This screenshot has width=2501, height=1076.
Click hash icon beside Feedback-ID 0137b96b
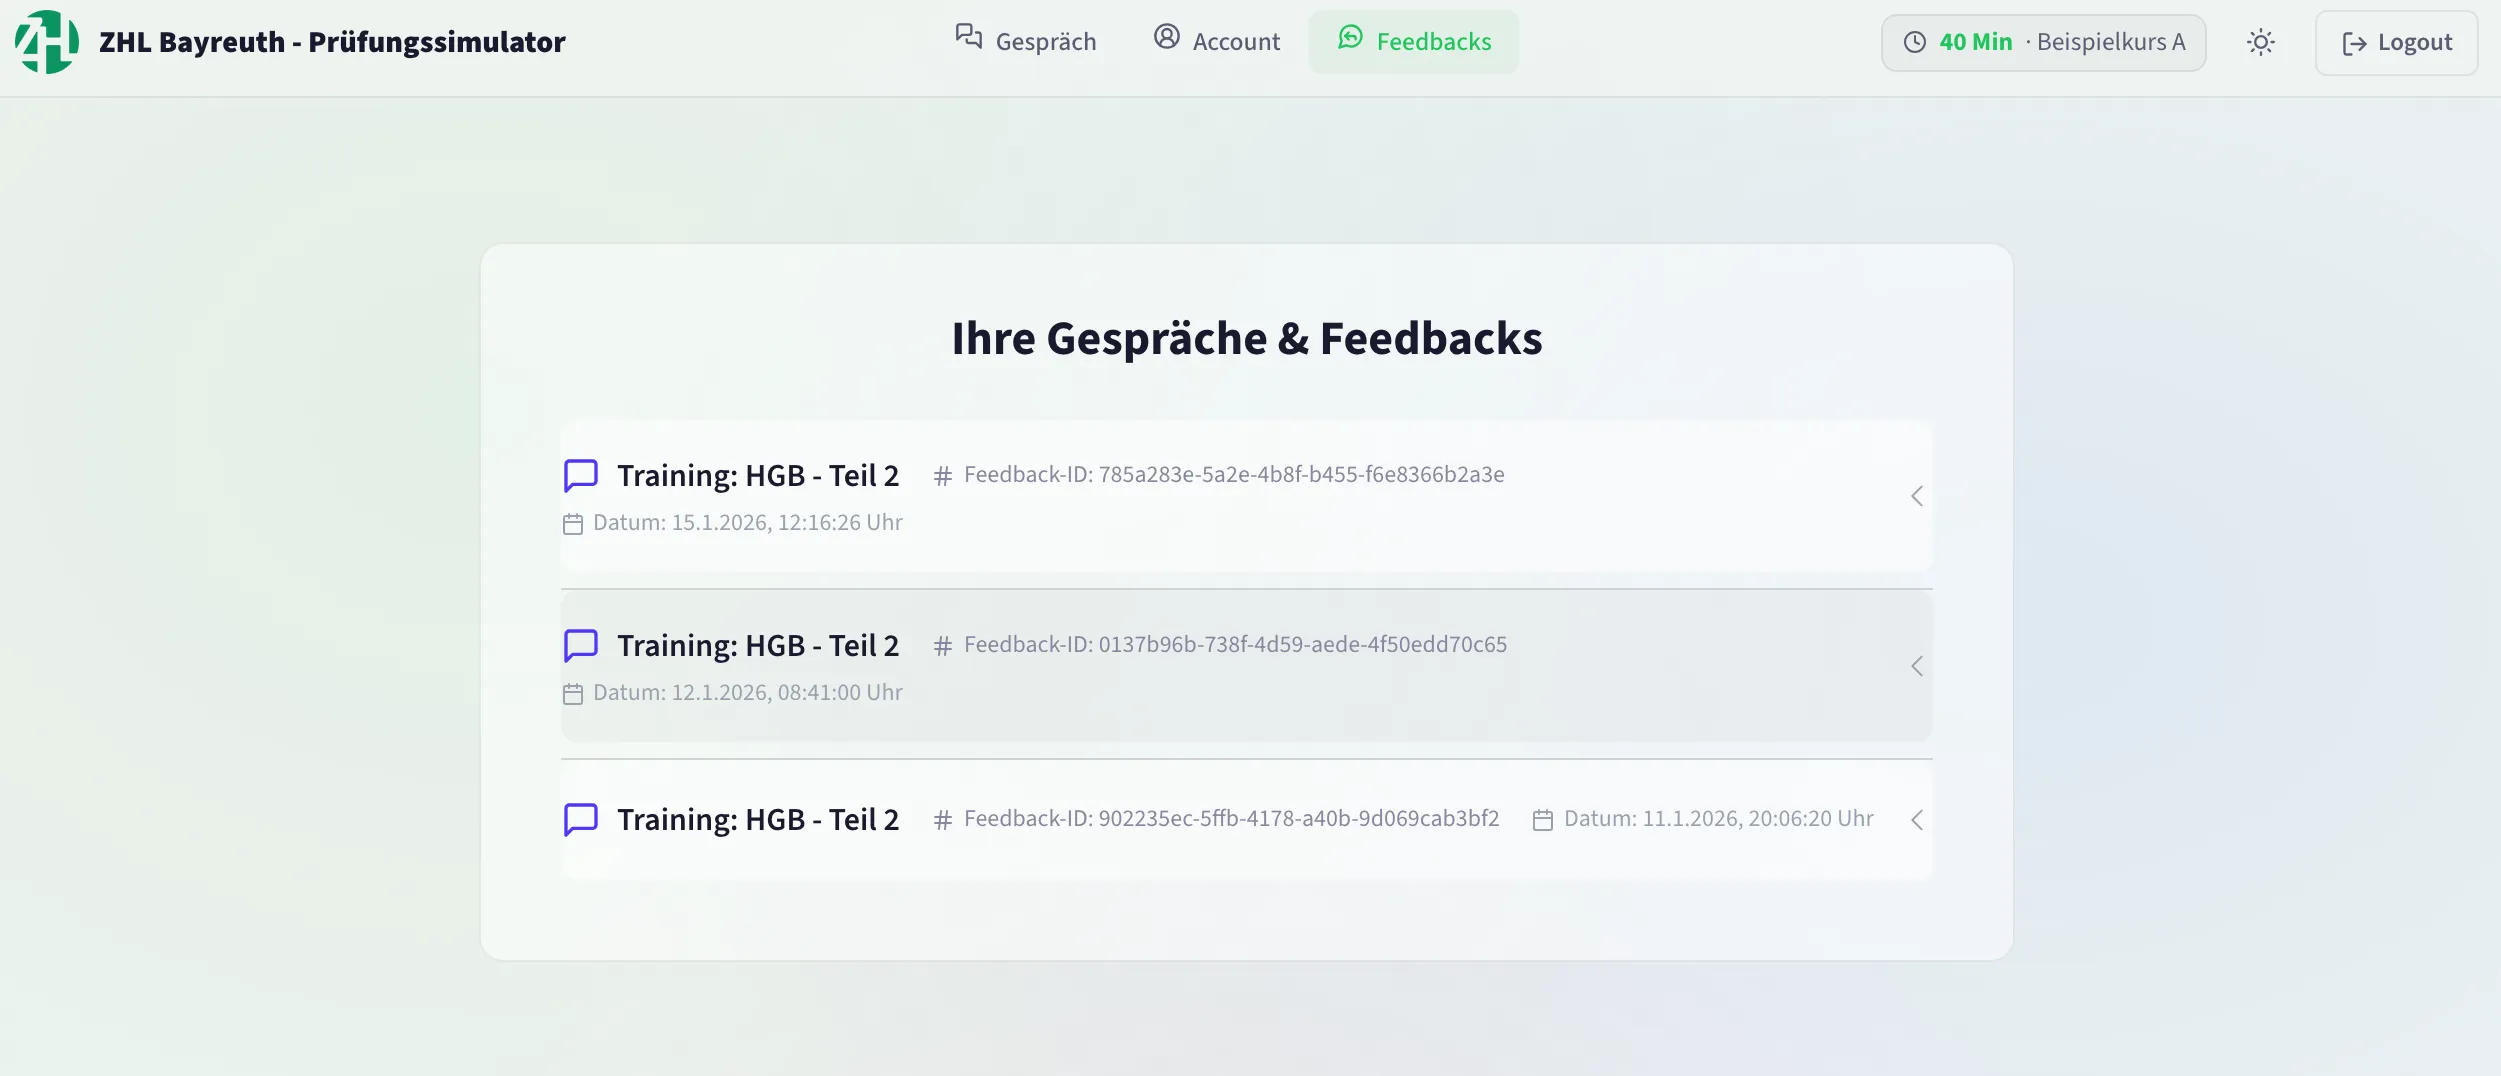[942, 646]
